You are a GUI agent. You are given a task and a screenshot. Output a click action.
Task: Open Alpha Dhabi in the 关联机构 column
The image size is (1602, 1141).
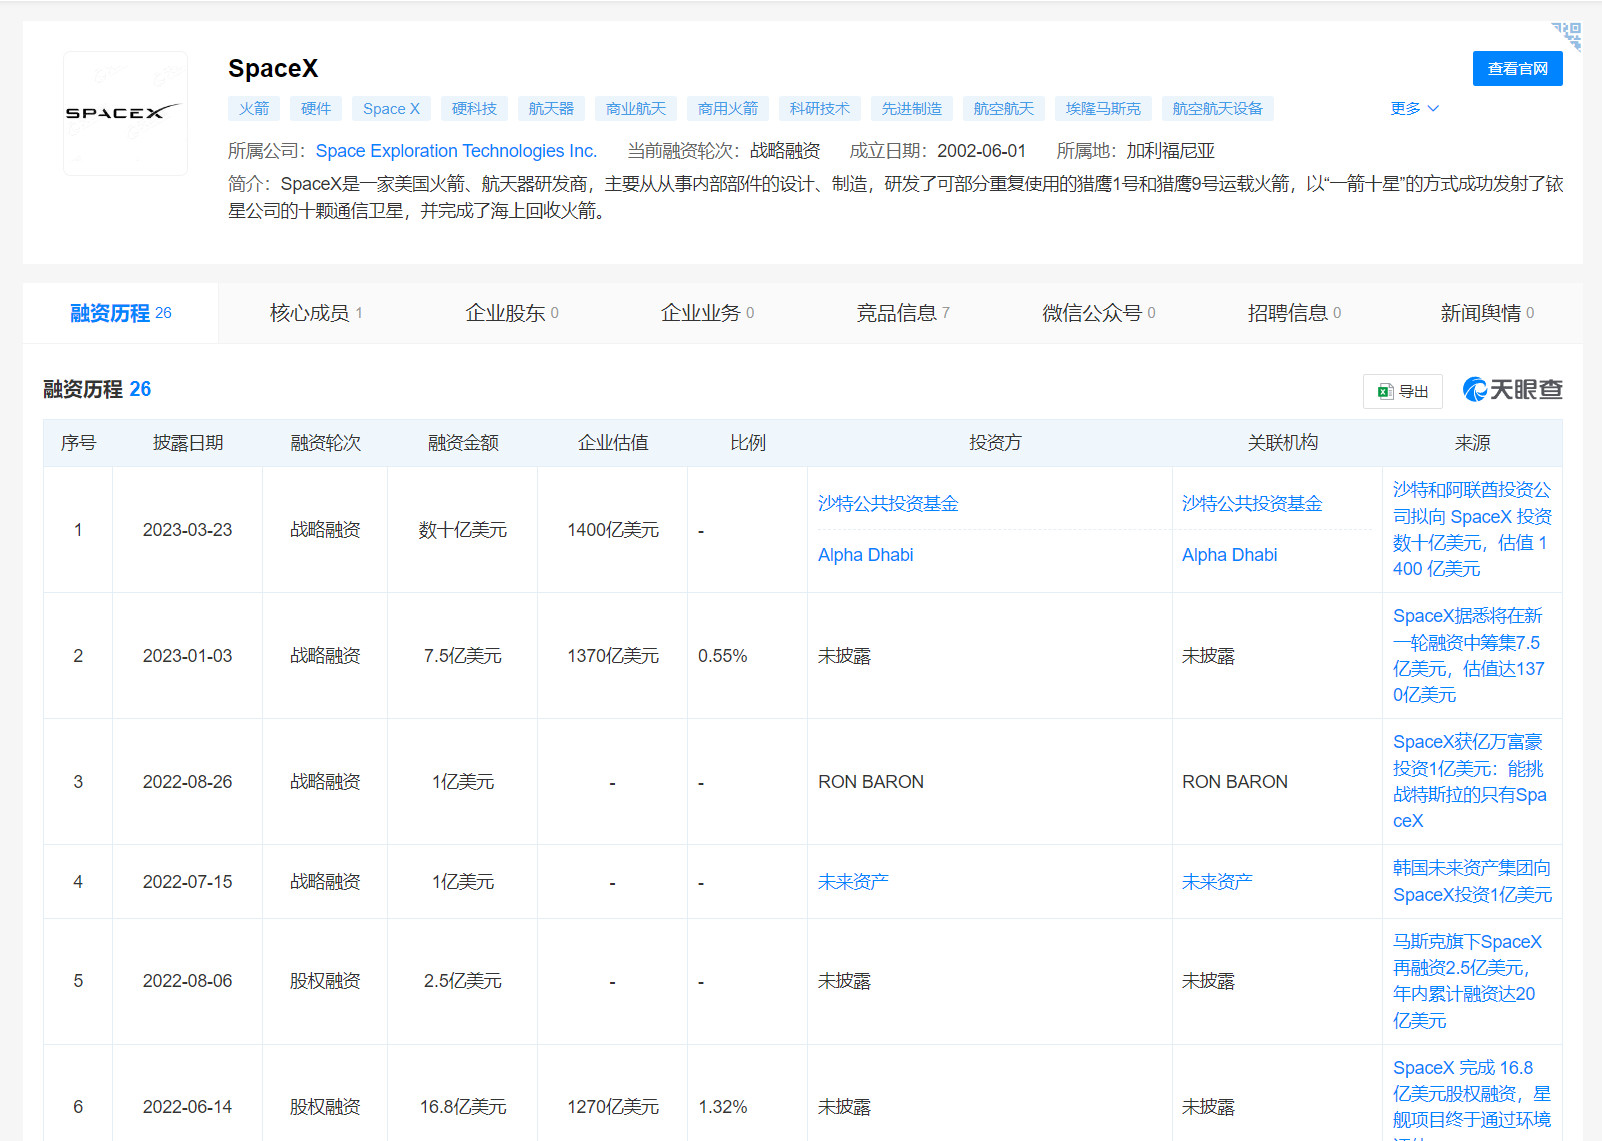(1229, 555)
